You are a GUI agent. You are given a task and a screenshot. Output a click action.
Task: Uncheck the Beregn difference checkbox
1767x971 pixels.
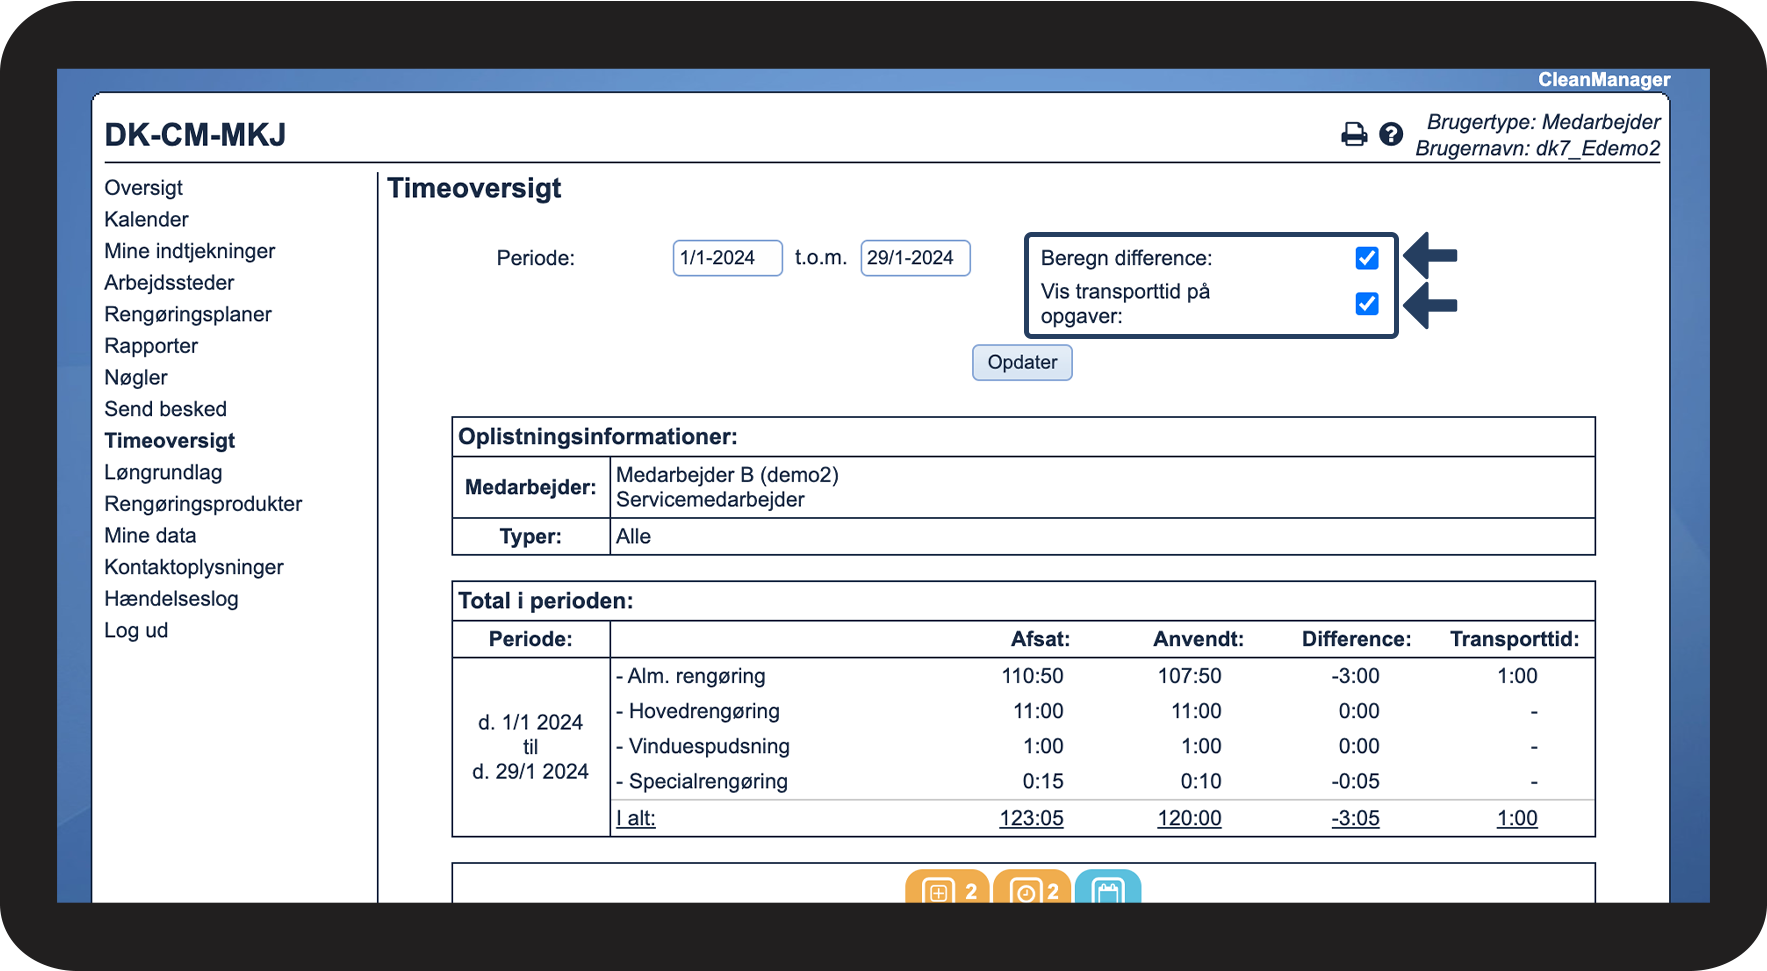coord(1367,258)
